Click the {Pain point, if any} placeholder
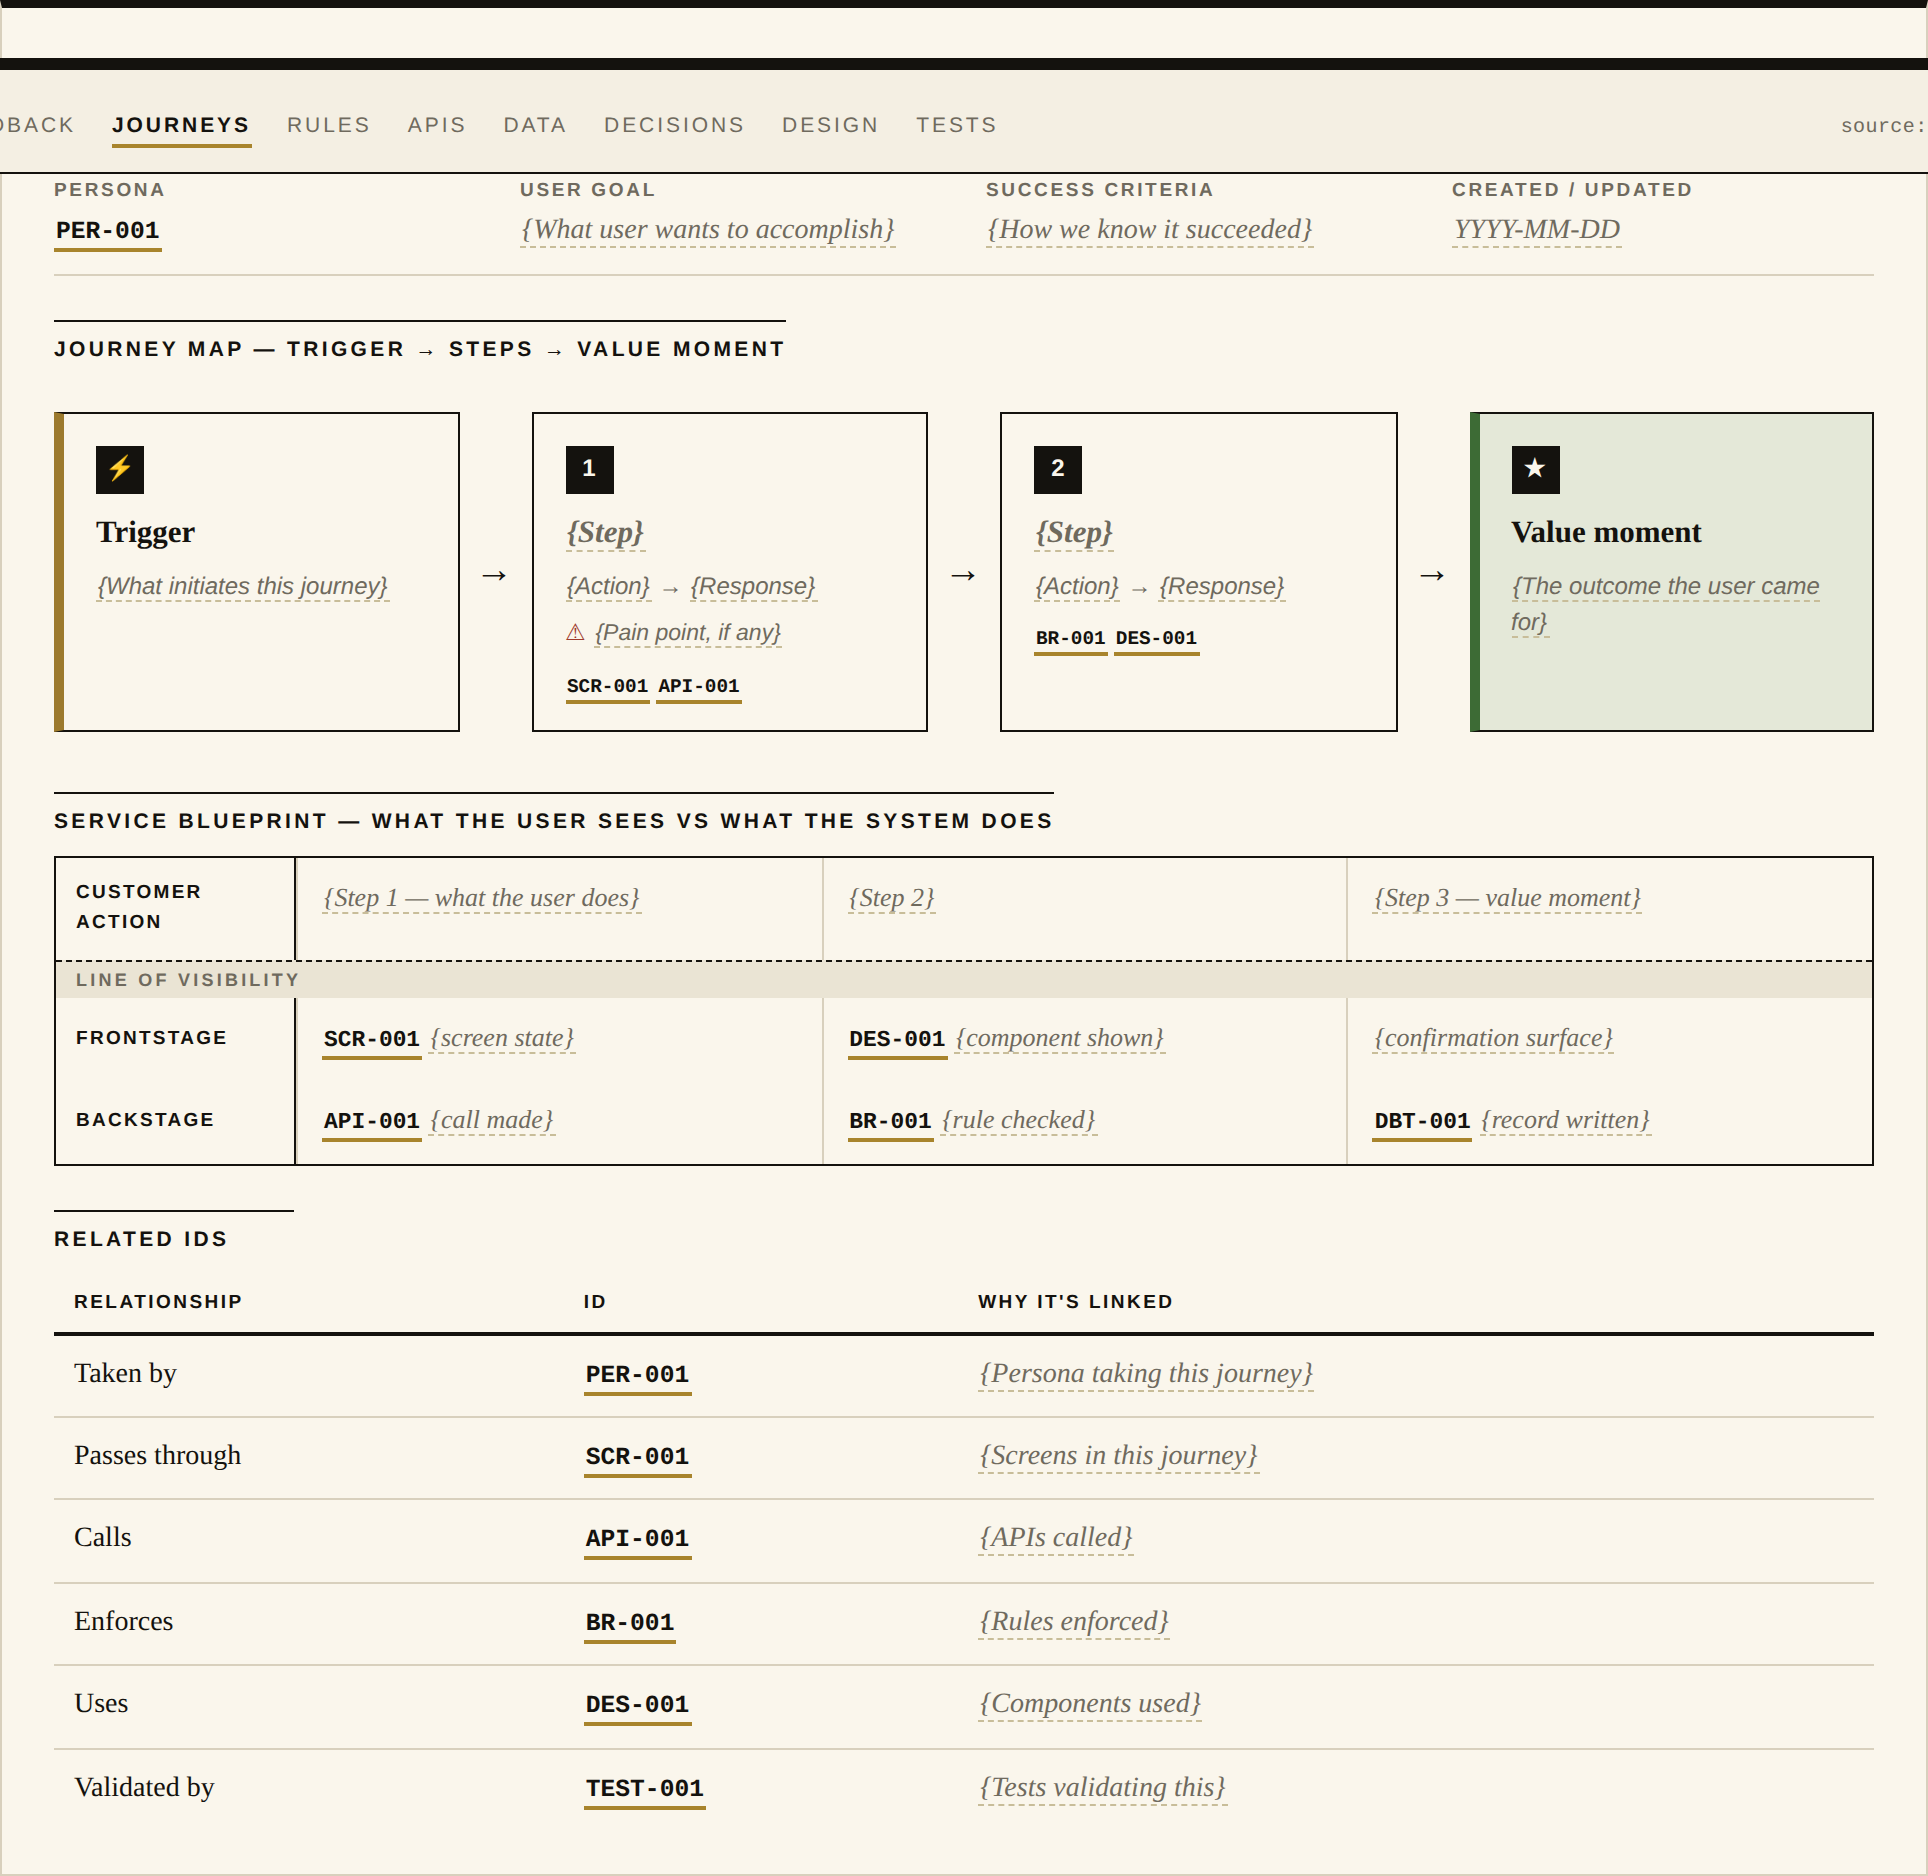This screenshot has width=1928, height=1876. click(x=688, y=633)
